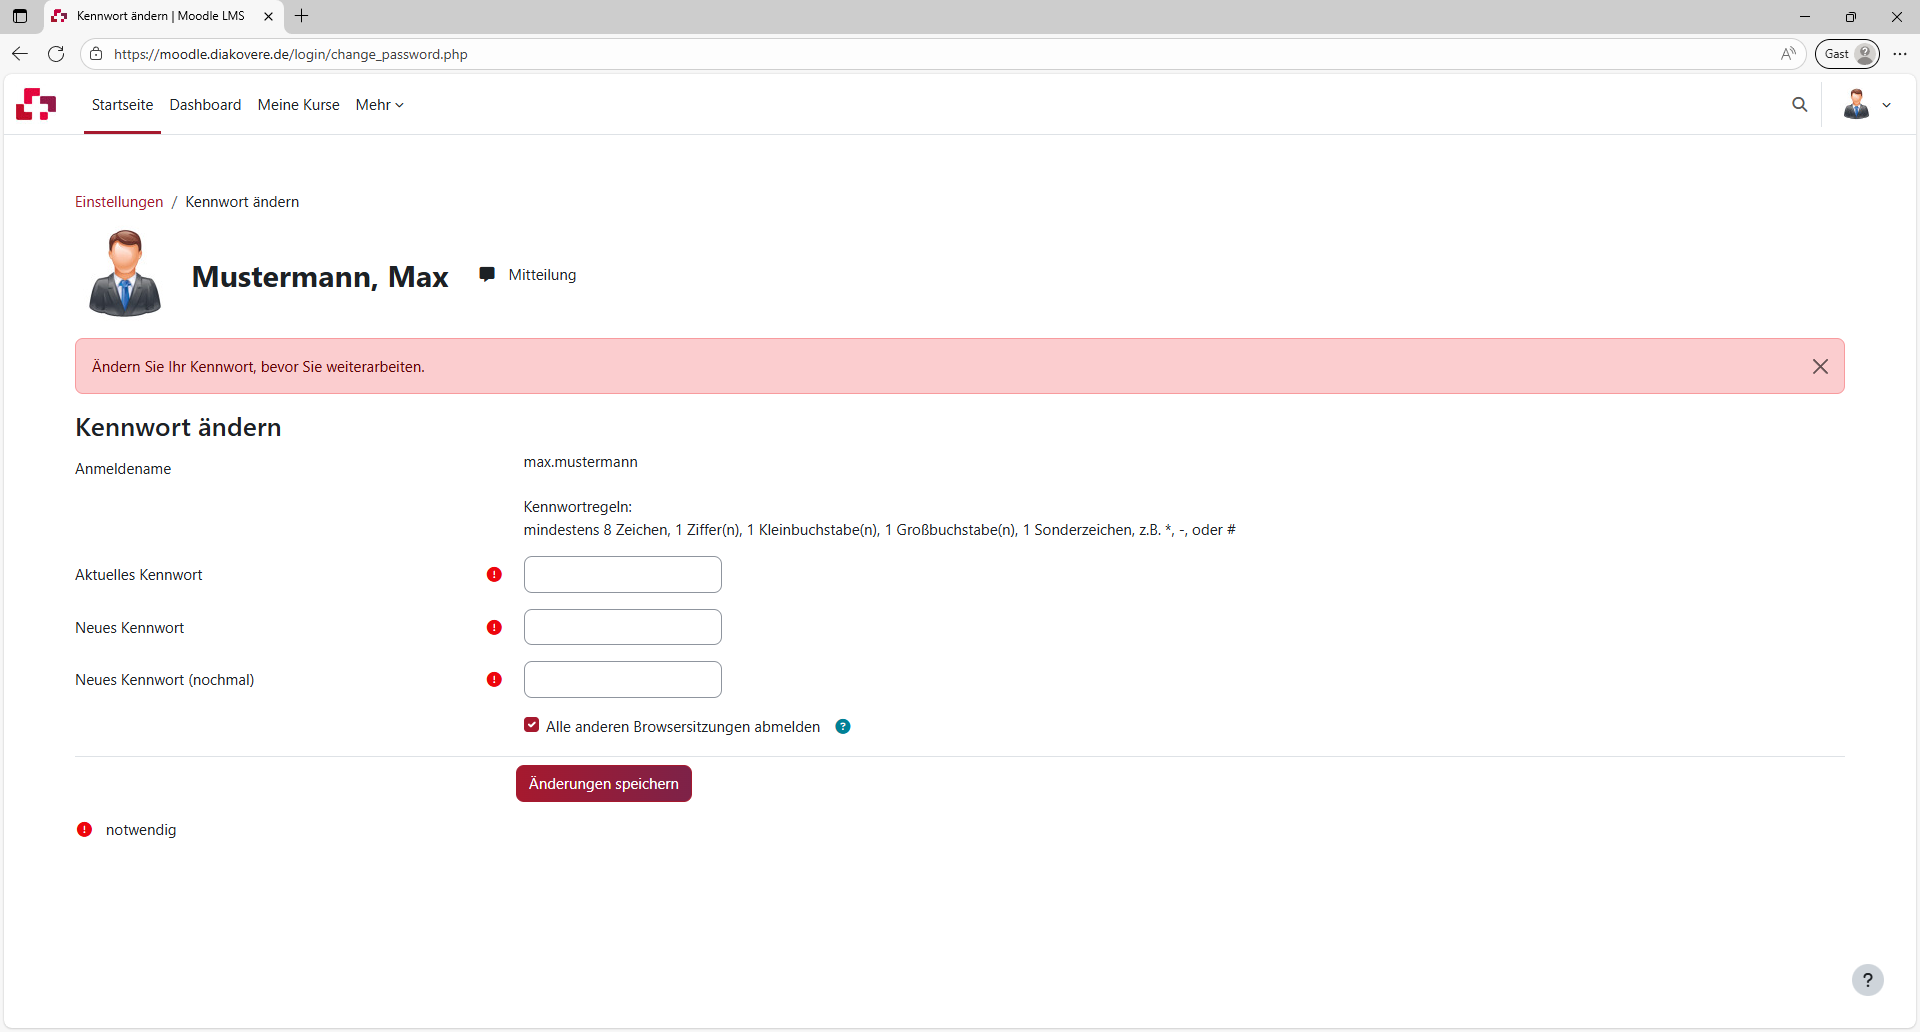1920x1032 pixels.
Task: Focus the Aktuelles Kennwort field
Action: click(x=622, y=575)
